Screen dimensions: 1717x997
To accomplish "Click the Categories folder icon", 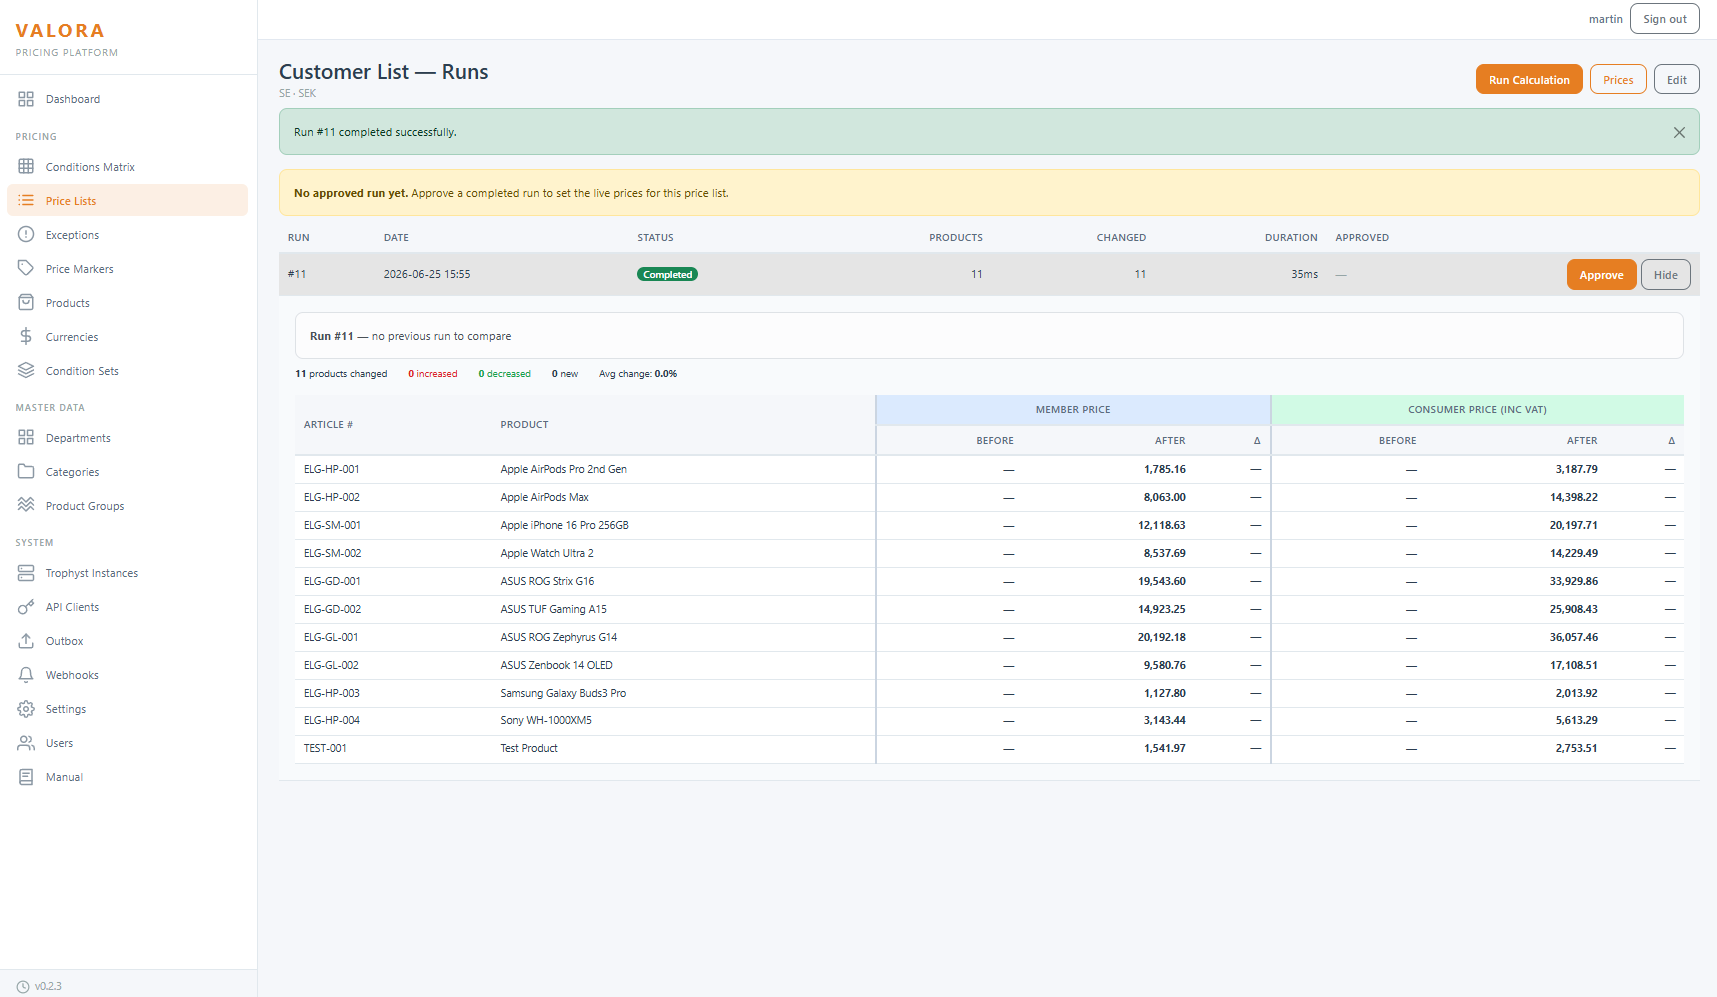I will point(26,472).
